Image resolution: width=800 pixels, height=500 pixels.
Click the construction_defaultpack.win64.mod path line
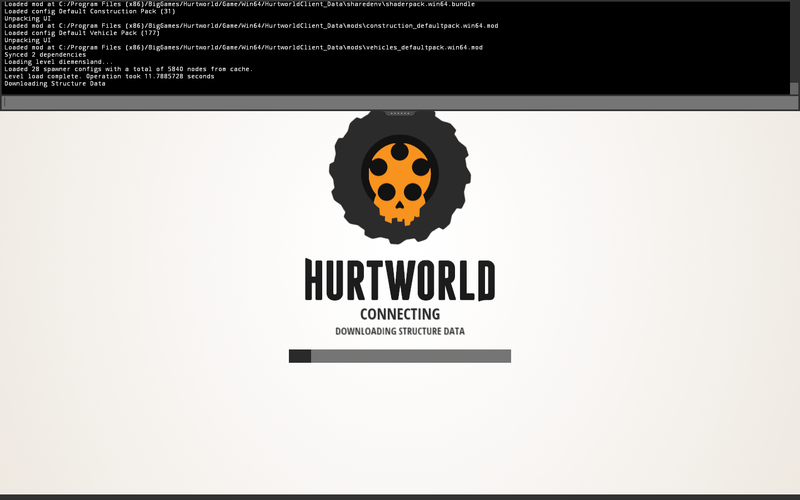click(x=252, y=26)
